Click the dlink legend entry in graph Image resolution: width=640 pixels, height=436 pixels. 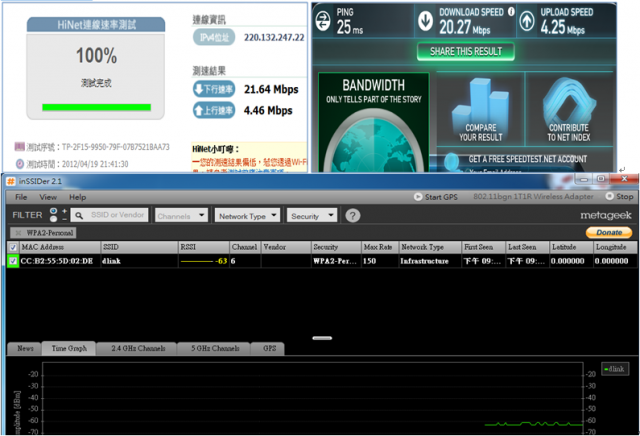coord(615,369)
